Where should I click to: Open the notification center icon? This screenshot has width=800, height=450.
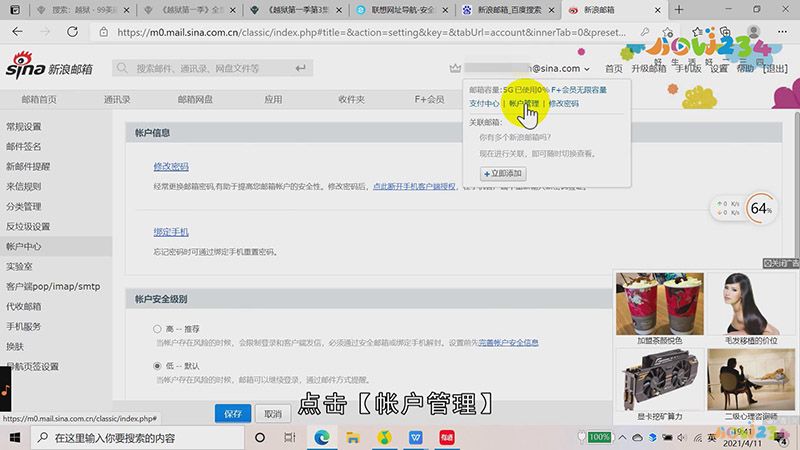pos(781,438)
